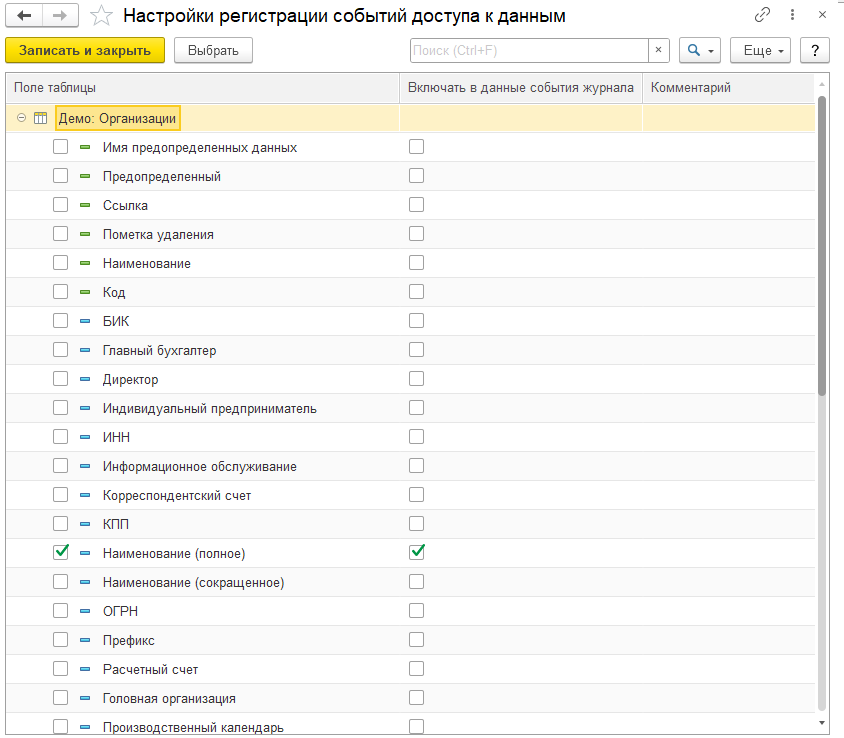Uncheck the Наименование (полное) field checkbox
The width and height of the screenshot is (844, 738).
61,553
